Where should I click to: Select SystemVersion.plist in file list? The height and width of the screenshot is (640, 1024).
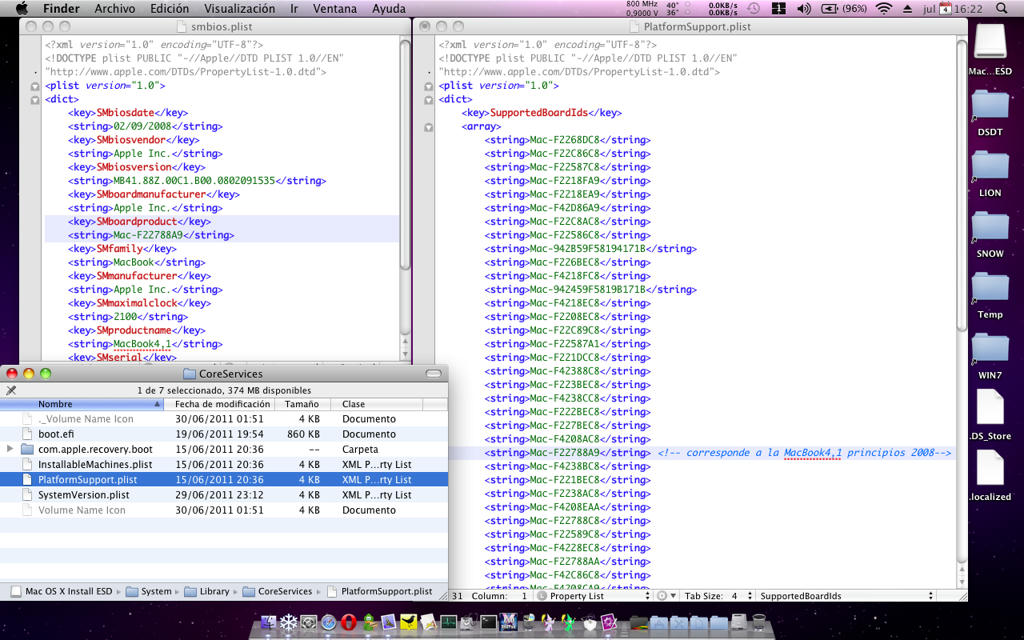click(224, 495)
